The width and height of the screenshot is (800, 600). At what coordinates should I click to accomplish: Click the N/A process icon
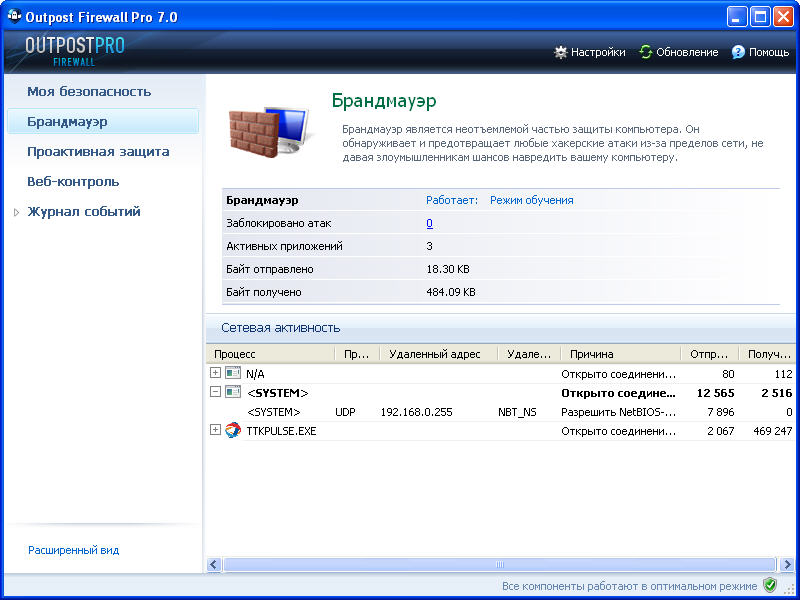[x=233, y=373]
